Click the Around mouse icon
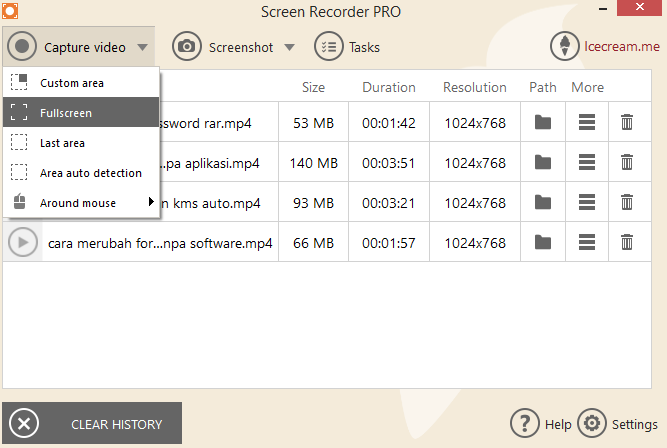The width and height of the screenshot is (667, 448). [19, 201]
